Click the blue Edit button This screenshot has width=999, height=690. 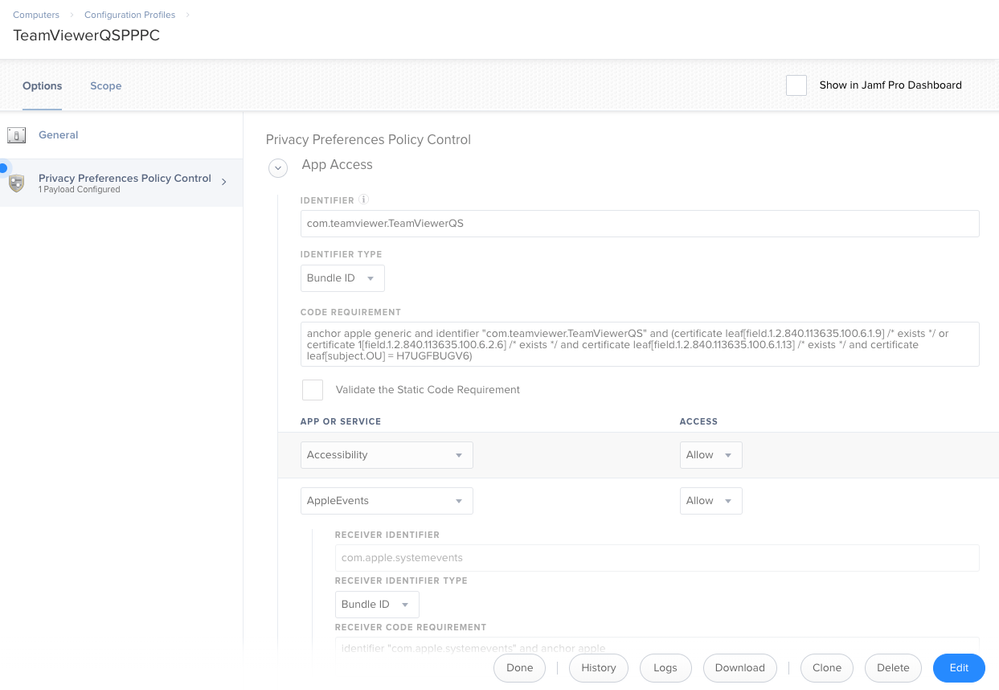[x=959, y=668]
